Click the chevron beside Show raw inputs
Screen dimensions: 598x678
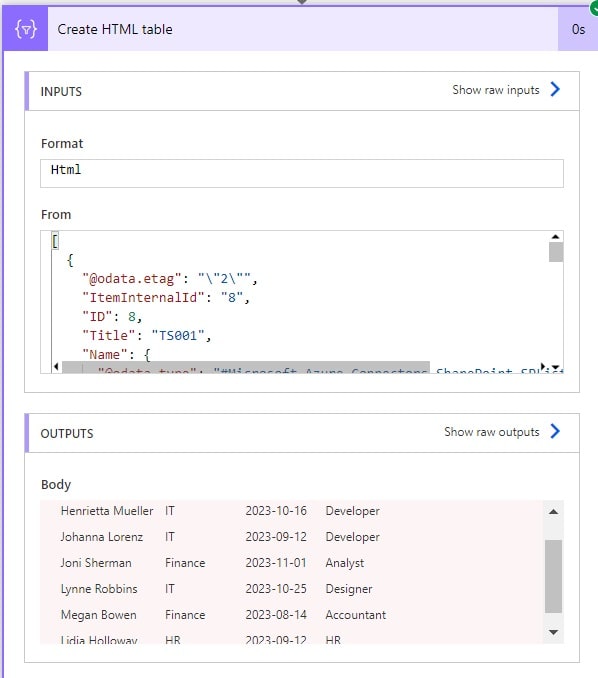(555, 90)
